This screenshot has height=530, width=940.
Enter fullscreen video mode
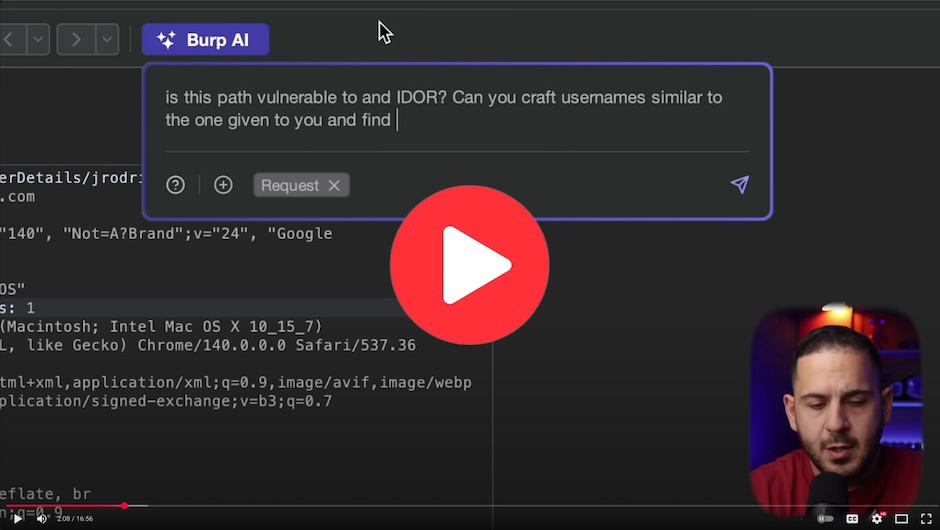925,518
